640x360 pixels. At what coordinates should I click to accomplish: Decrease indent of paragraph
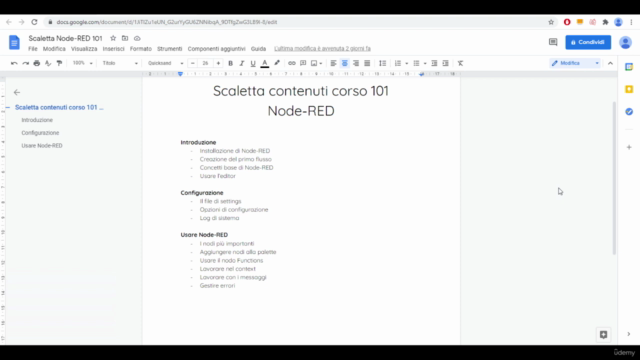[x=434, y=63]
